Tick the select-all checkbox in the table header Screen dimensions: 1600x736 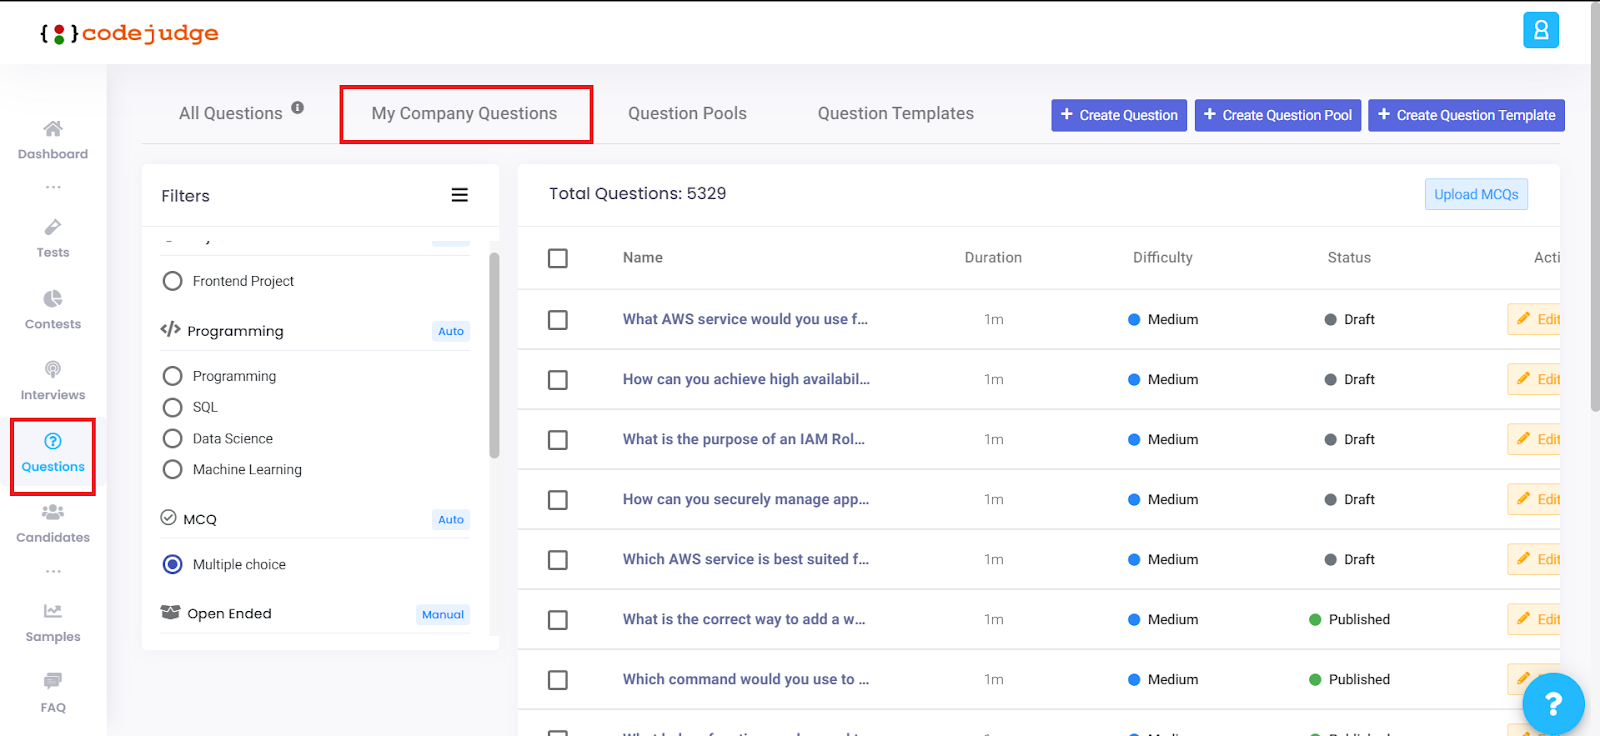(x=558, y=258)
